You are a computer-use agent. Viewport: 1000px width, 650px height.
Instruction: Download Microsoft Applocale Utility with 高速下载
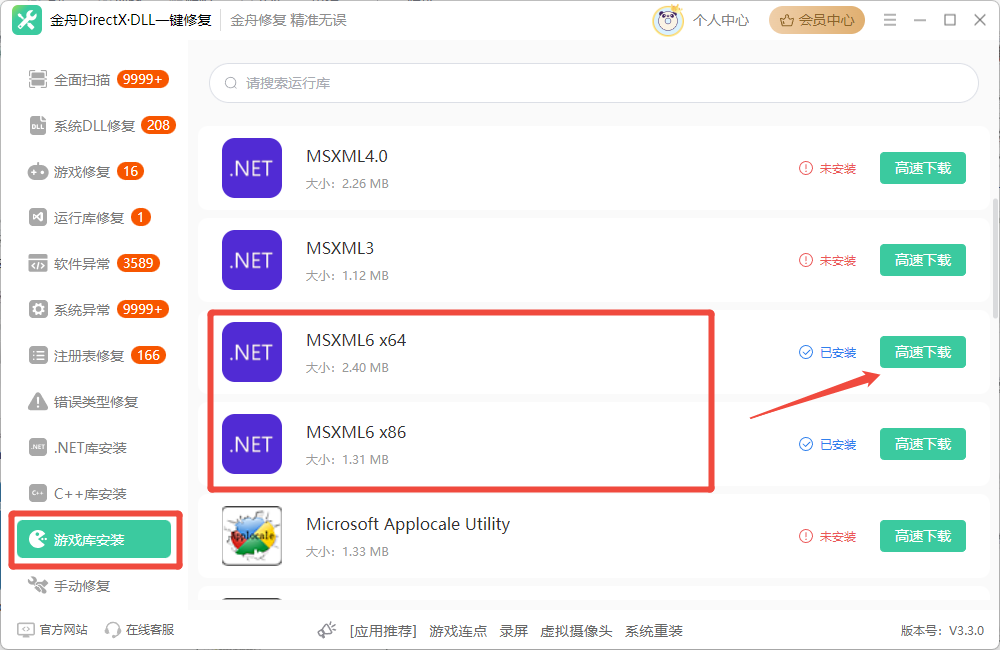tap(923, 536)
